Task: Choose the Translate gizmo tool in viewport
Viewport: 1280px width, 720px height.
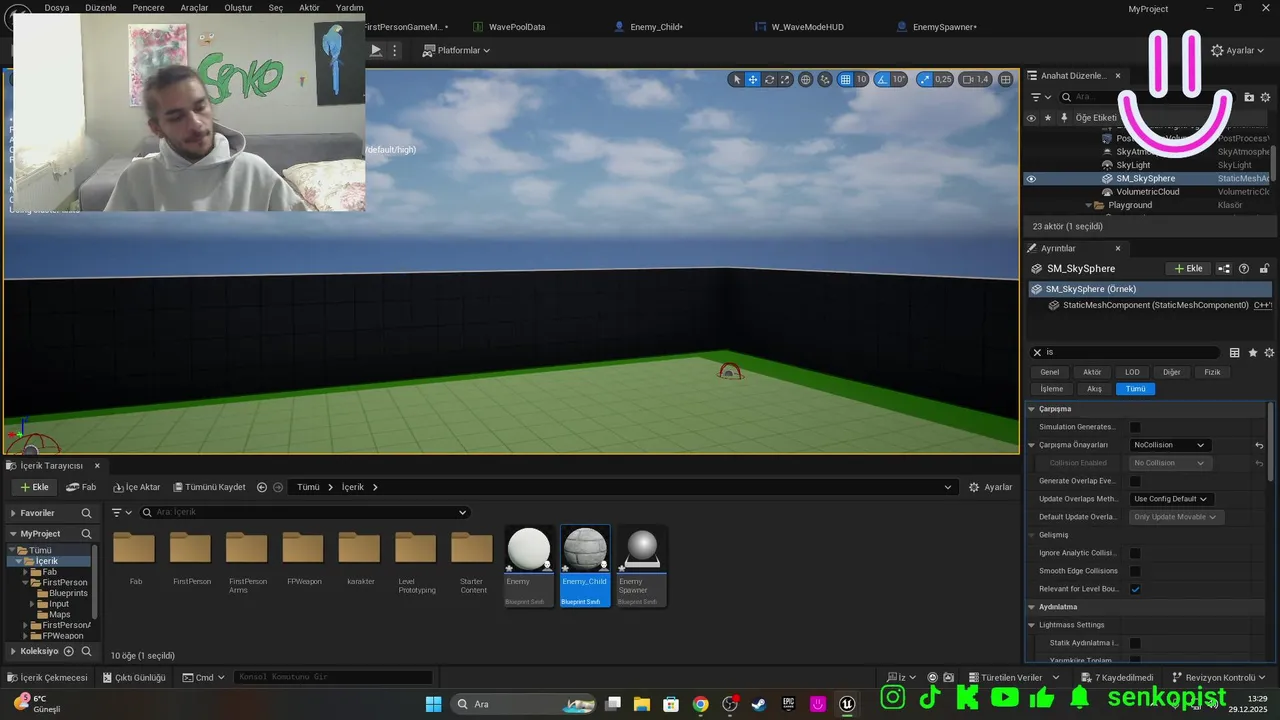Action: (x=753, y=79)
